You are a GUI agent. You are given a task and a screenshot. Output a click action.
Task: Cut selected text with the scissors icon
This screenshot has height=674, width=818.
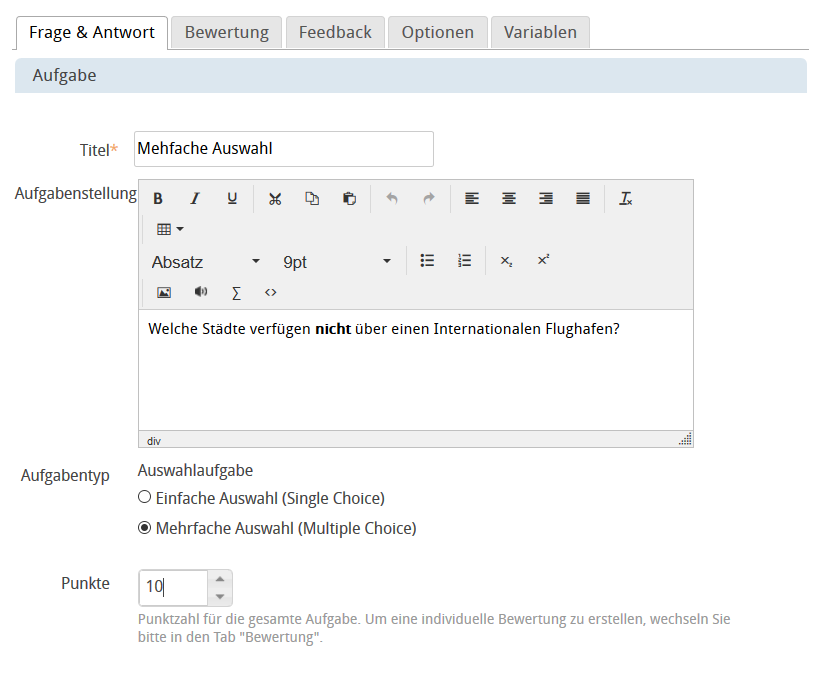click(x=275, y=199)
